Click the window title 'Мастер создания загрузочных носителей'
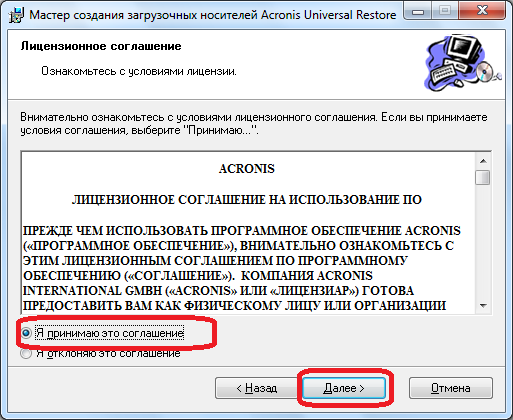 coord(143,15)
